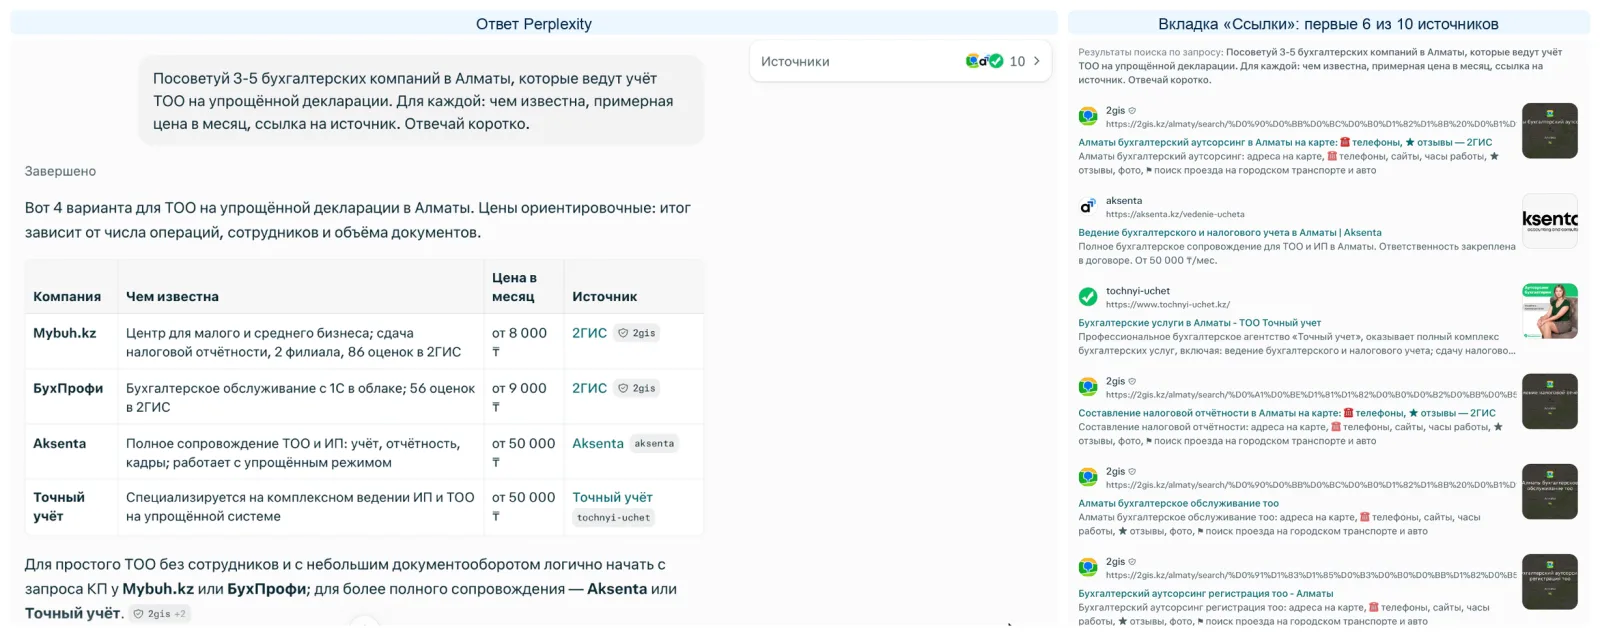Click the stacked source favicons in Источники bar
Viewport: 1600px width, 636px height.
point(984,61)
